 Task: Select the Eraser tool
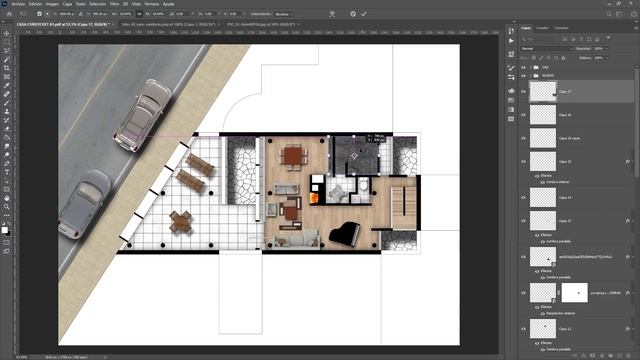coord(7,129)
